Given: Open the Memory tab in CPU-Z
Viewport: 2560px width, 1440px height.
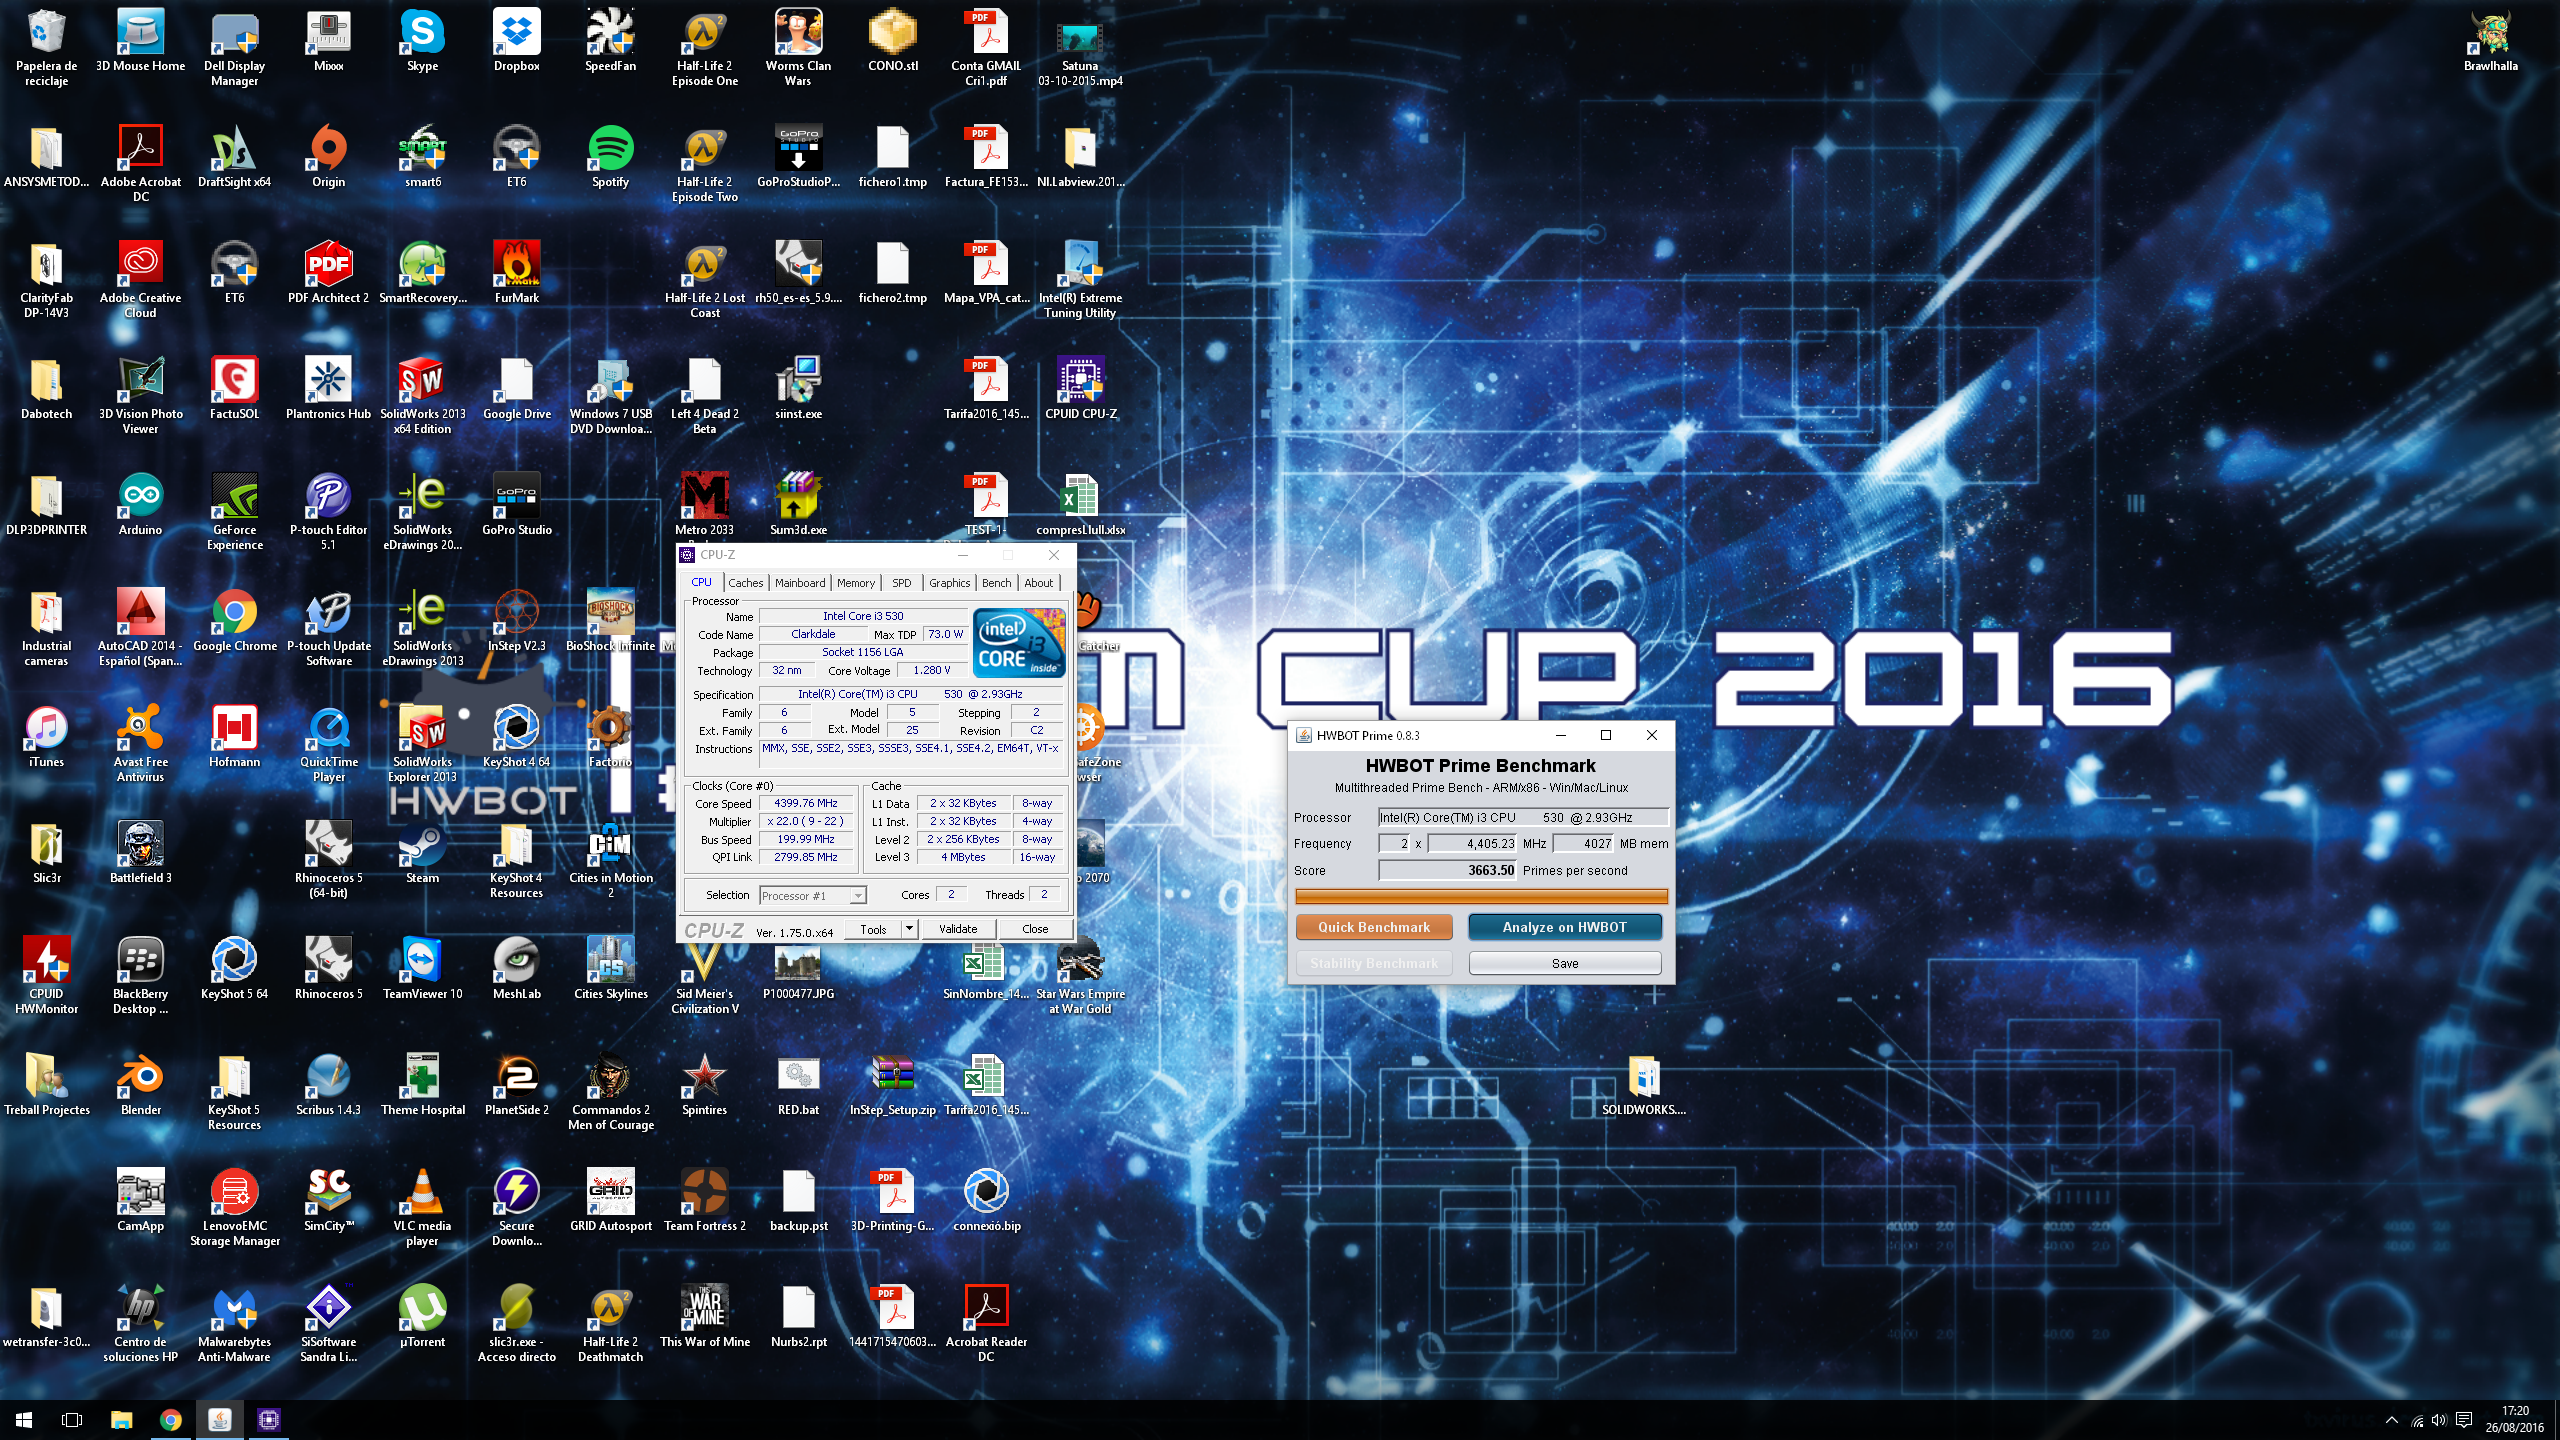Looking at the screenshot, I should [x=856, y=583].
